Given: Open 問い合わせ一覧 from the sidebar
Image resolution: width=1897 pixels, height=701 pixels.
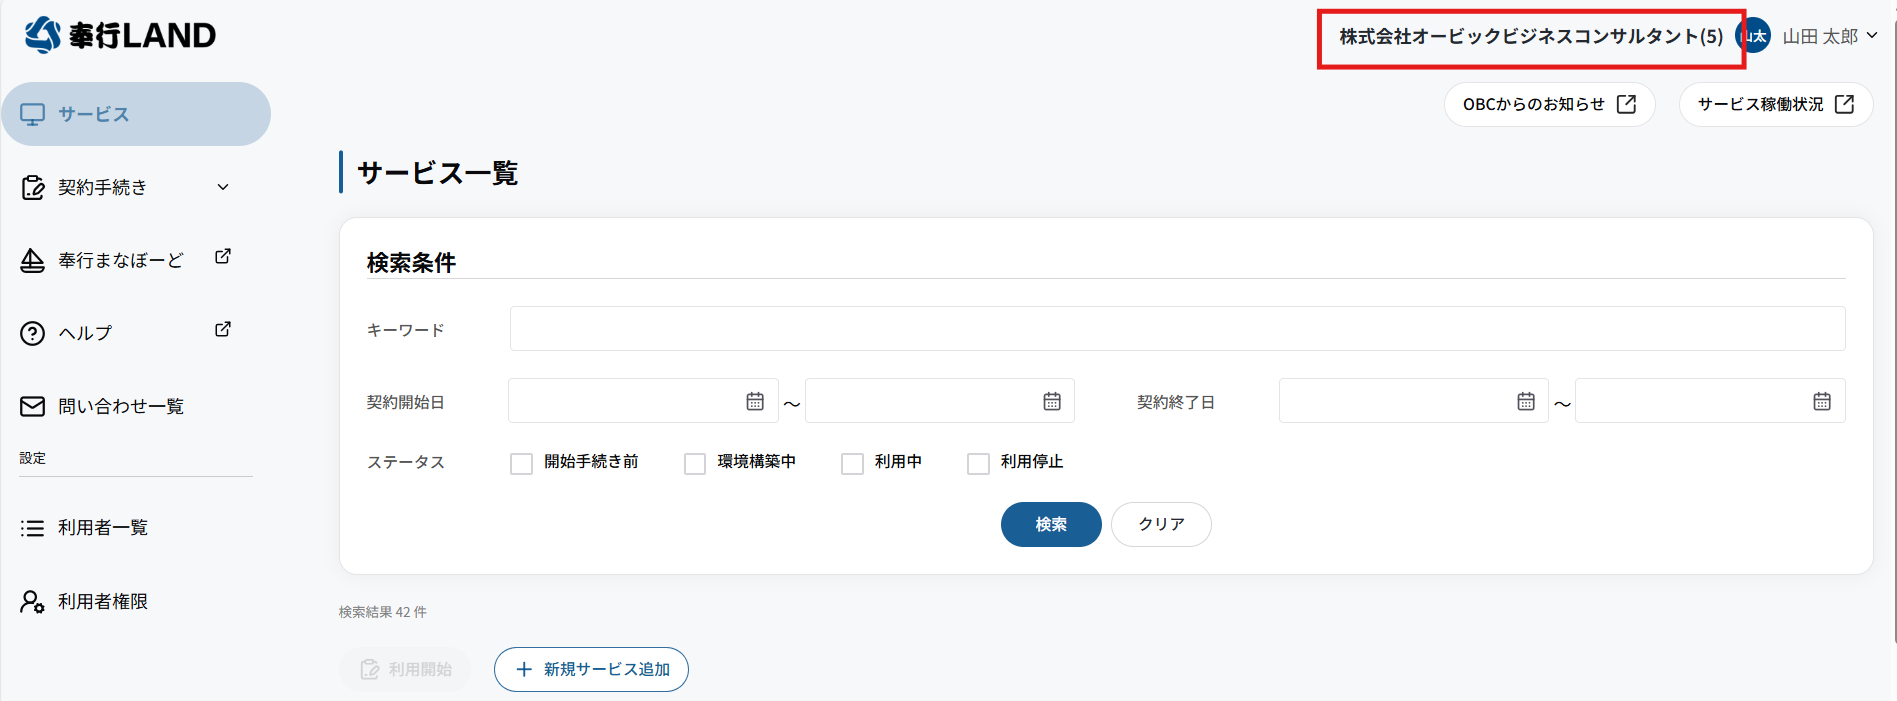Looking at the screenshot, I should 120,406.
